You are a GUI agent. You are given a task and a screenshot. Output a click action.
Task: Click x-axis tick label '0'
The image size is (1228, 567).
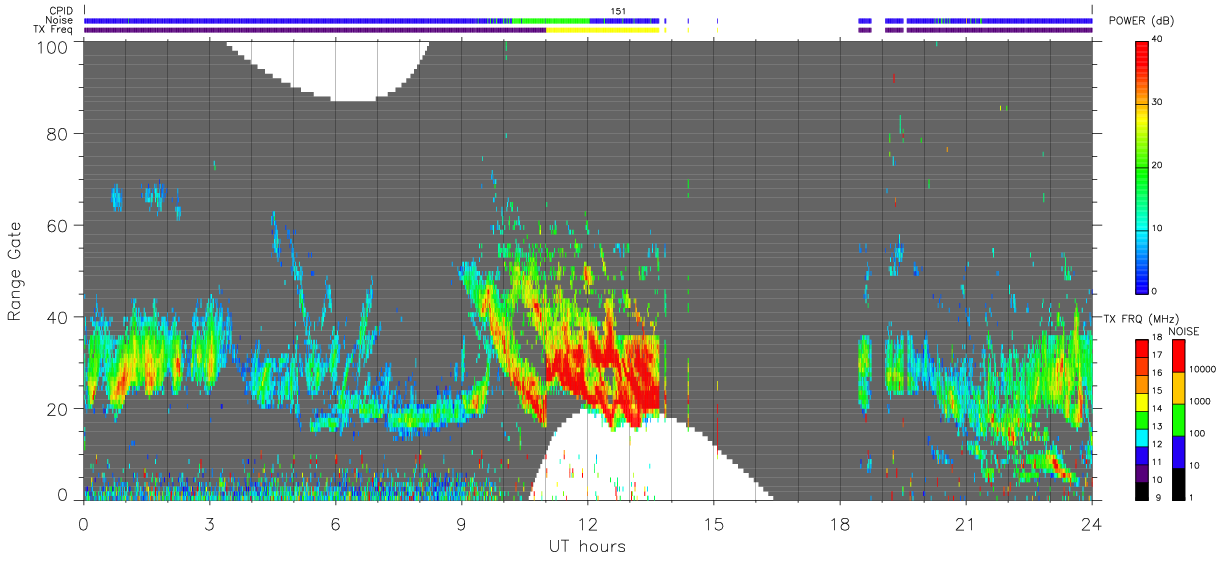pos(83,524)
